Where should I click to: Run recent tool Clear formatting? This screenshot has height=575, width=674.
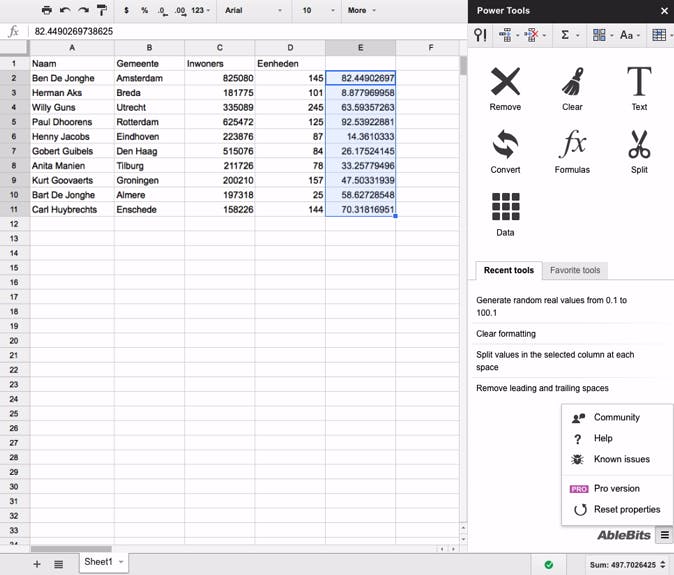[x=506, y=333]
